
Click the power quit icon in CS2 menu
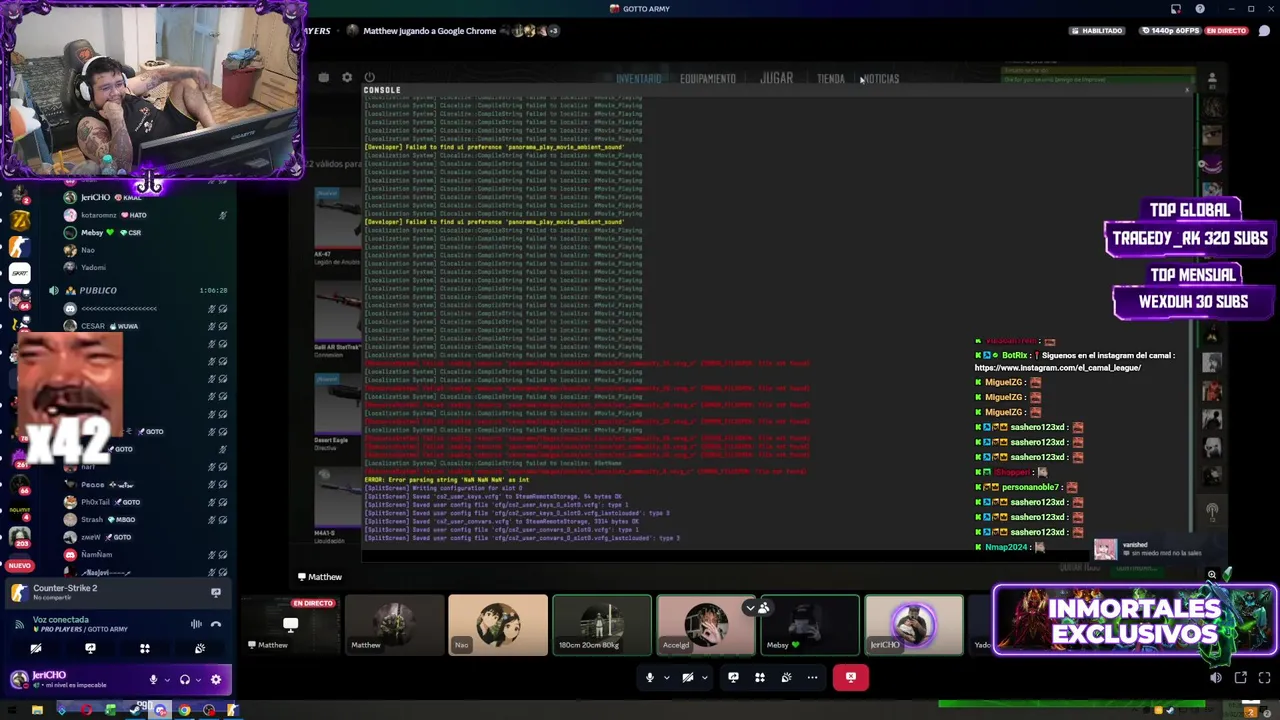(369, 77)
